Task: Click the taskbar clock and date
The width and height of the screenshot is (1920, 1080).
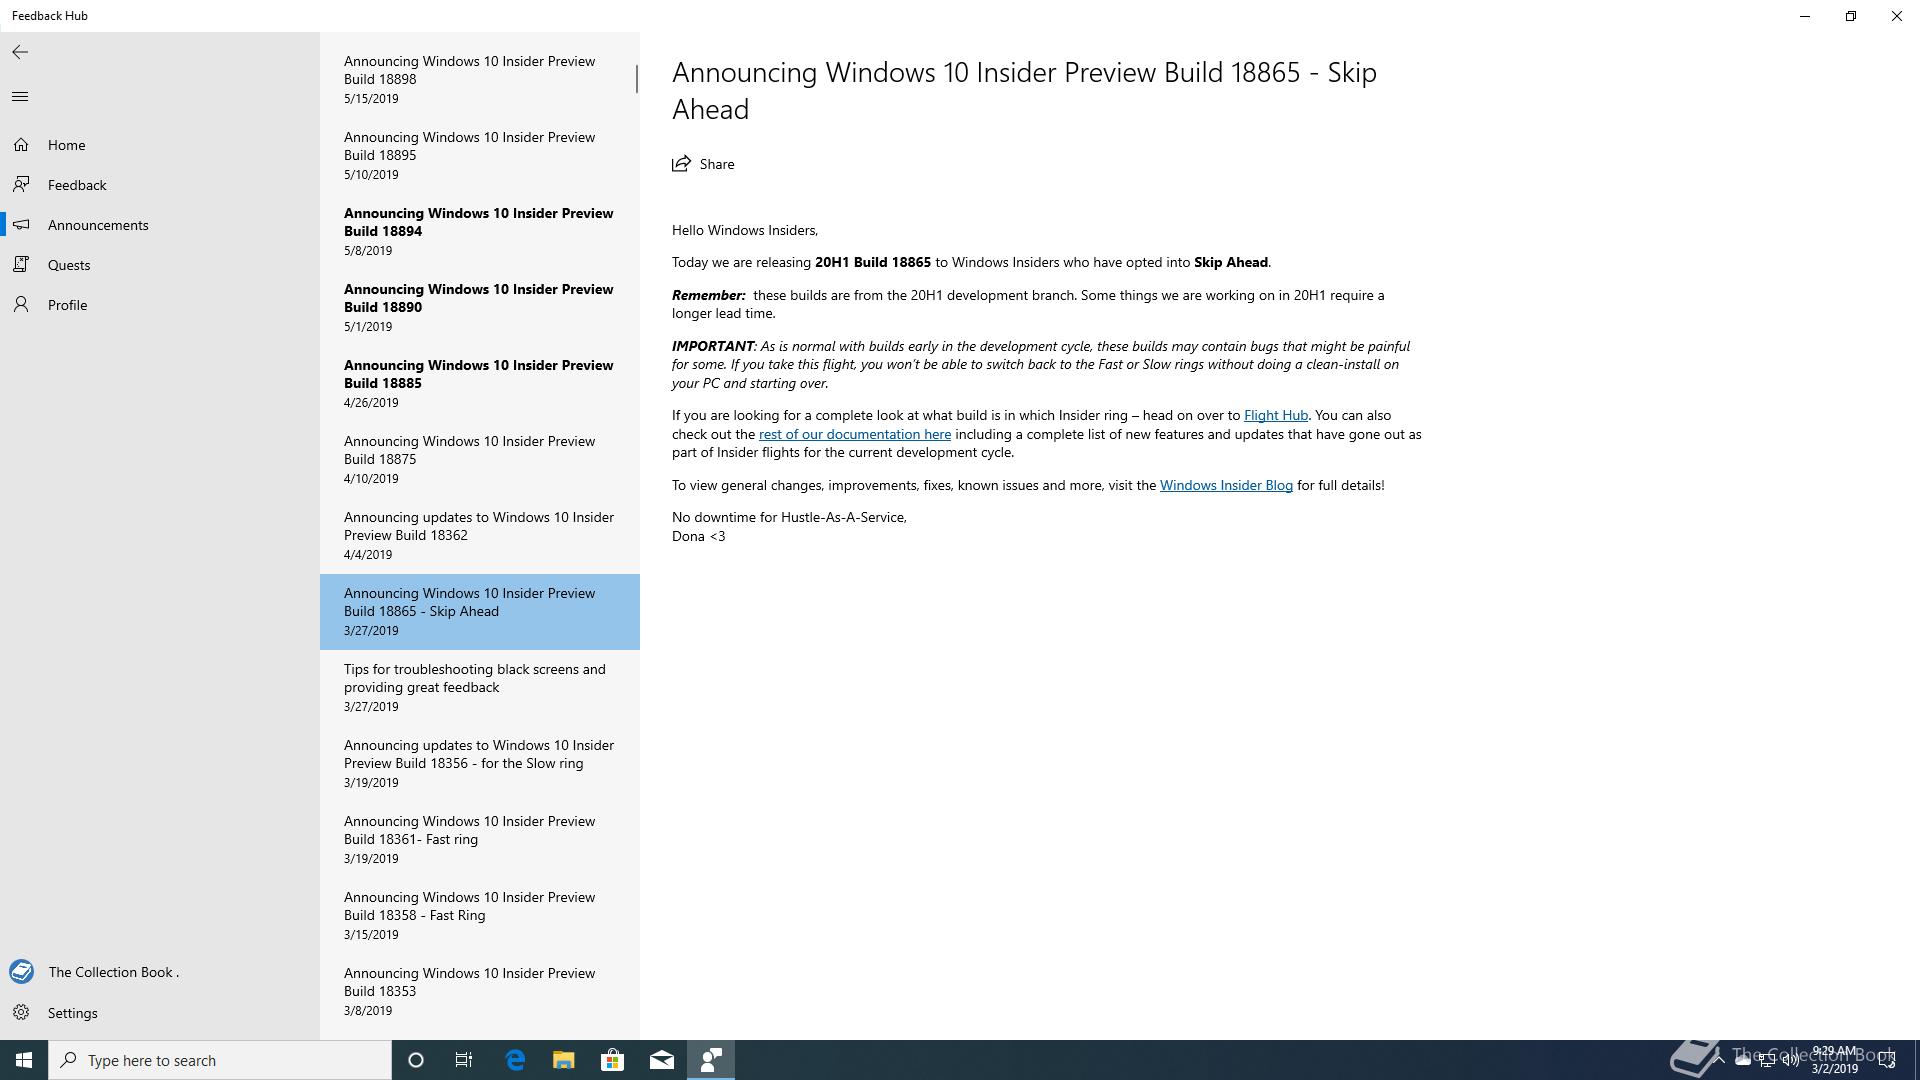Action: (x=1834, y=1060)
